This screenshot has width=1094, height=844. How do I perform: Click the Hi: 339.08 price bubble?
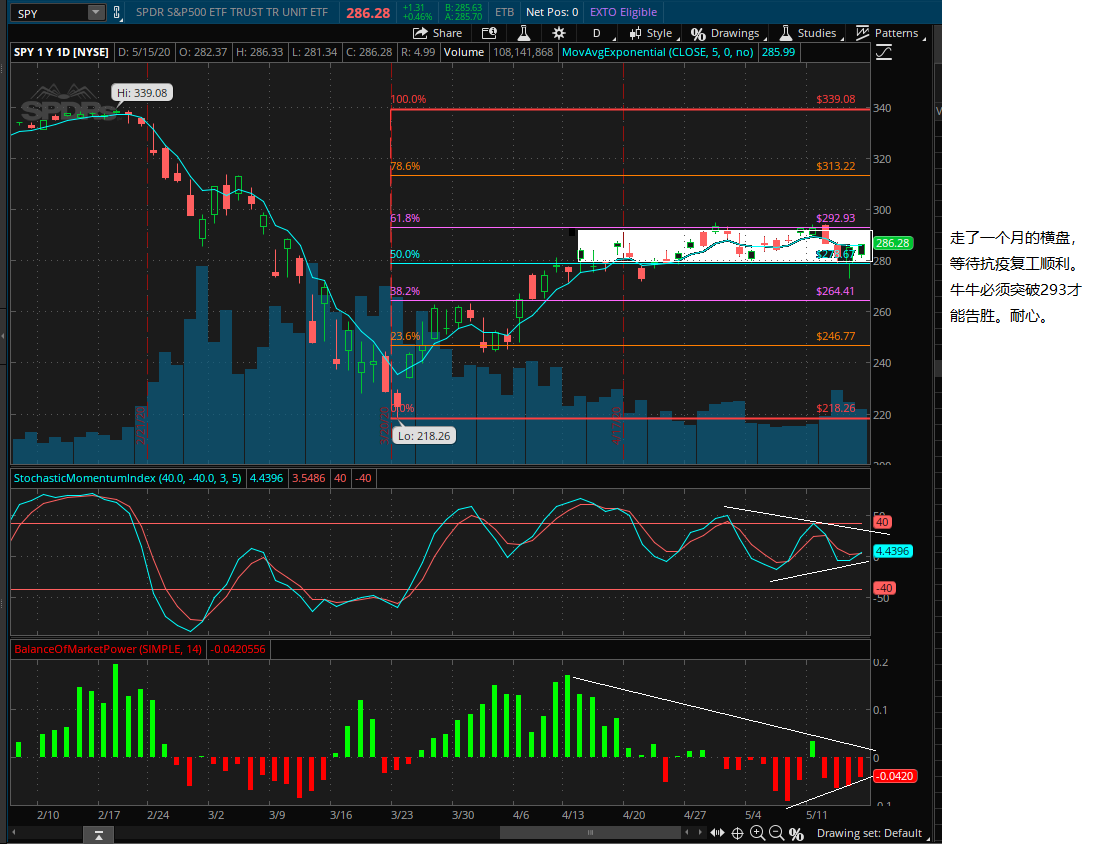coord(142,93)
